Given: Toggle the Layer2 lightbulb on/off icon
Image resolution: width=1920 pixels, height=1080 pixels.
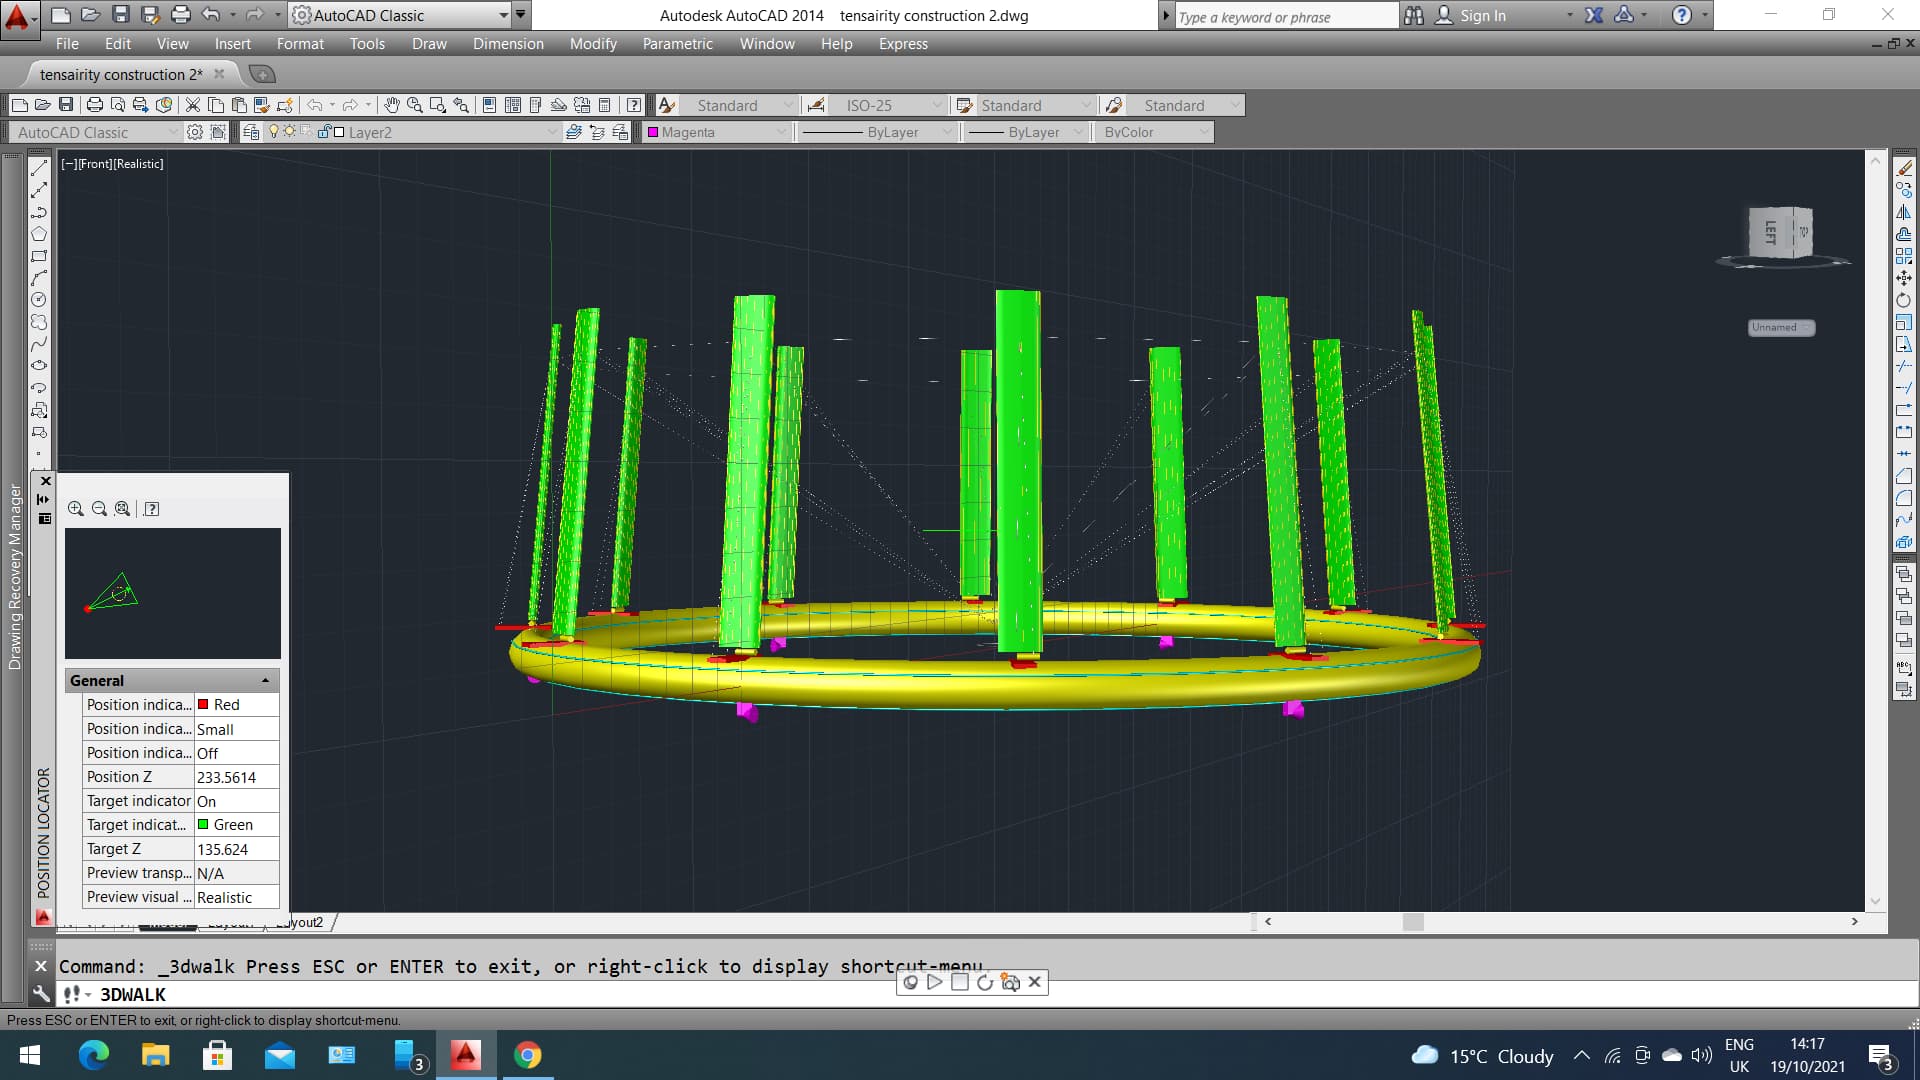Looking at the screenshot, I should pos(273,132).
